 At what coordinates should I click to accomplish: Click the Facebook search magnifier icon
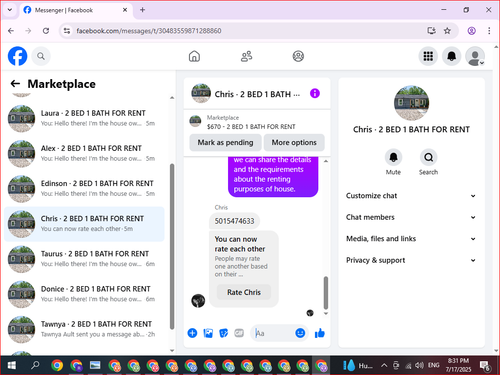pos(41,56)
